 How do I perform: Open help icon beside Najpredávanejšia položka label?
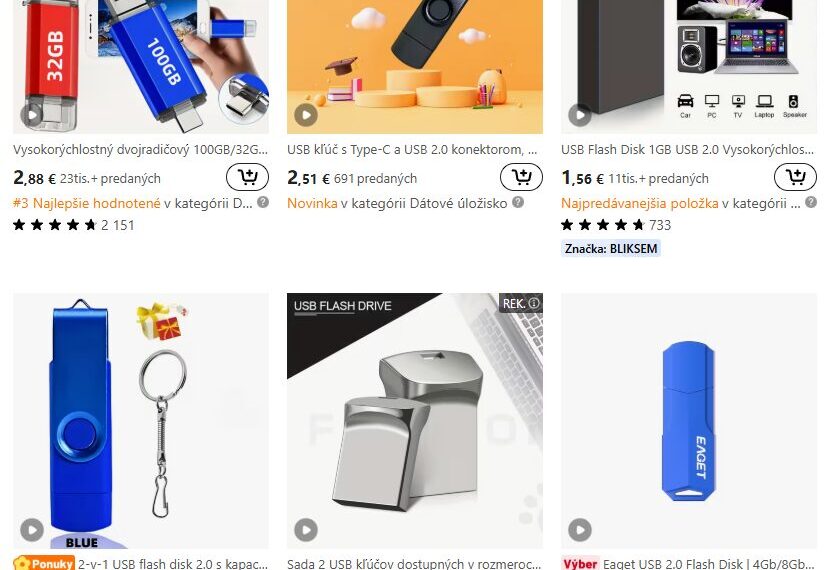tap(811, 202)
